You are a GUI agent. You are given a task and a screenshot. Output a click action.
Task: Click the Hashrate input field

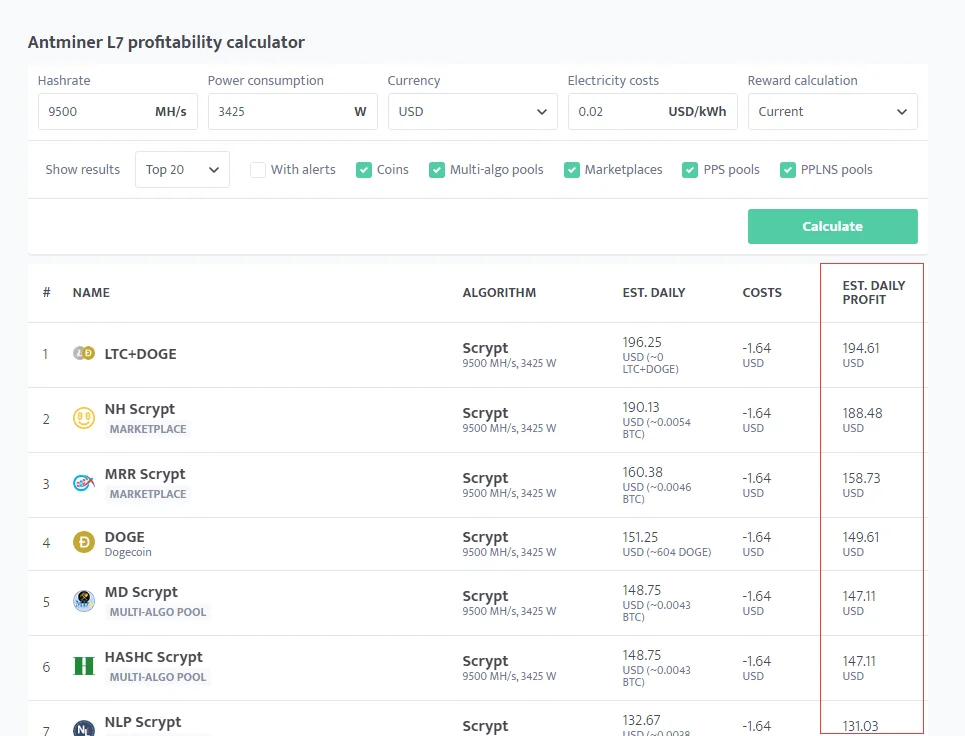(x=95, y=112)
